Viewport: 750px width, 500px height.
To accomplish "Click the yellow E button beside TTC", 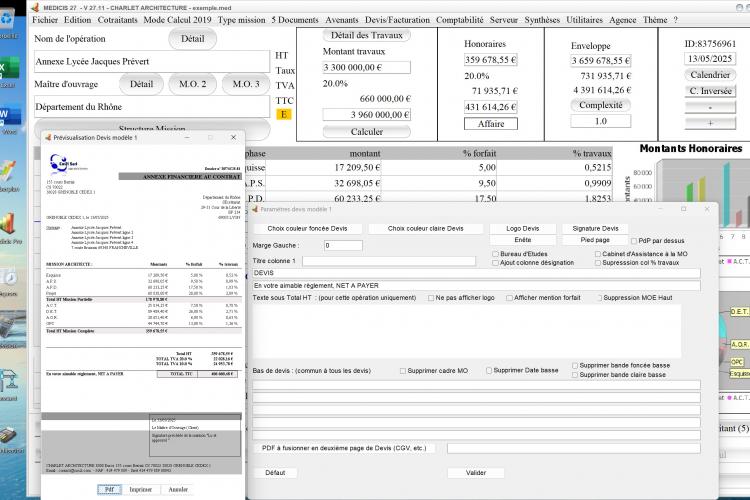I will 284,114.
